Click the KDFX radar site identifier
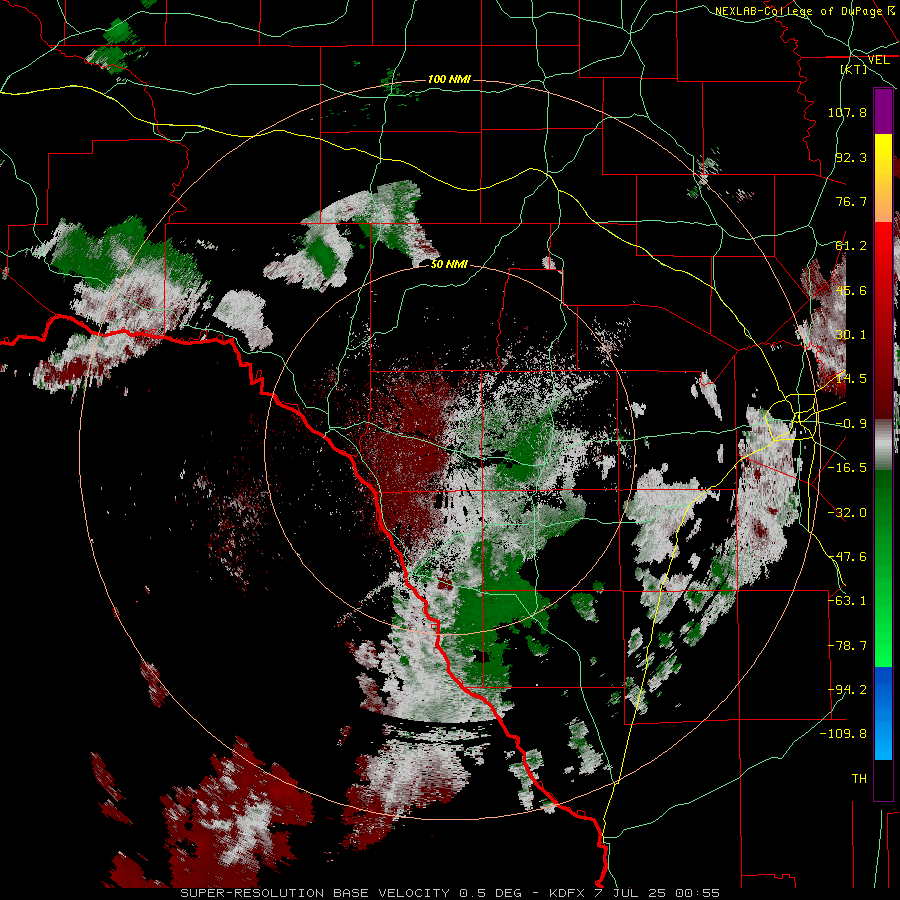 [567, 893]
